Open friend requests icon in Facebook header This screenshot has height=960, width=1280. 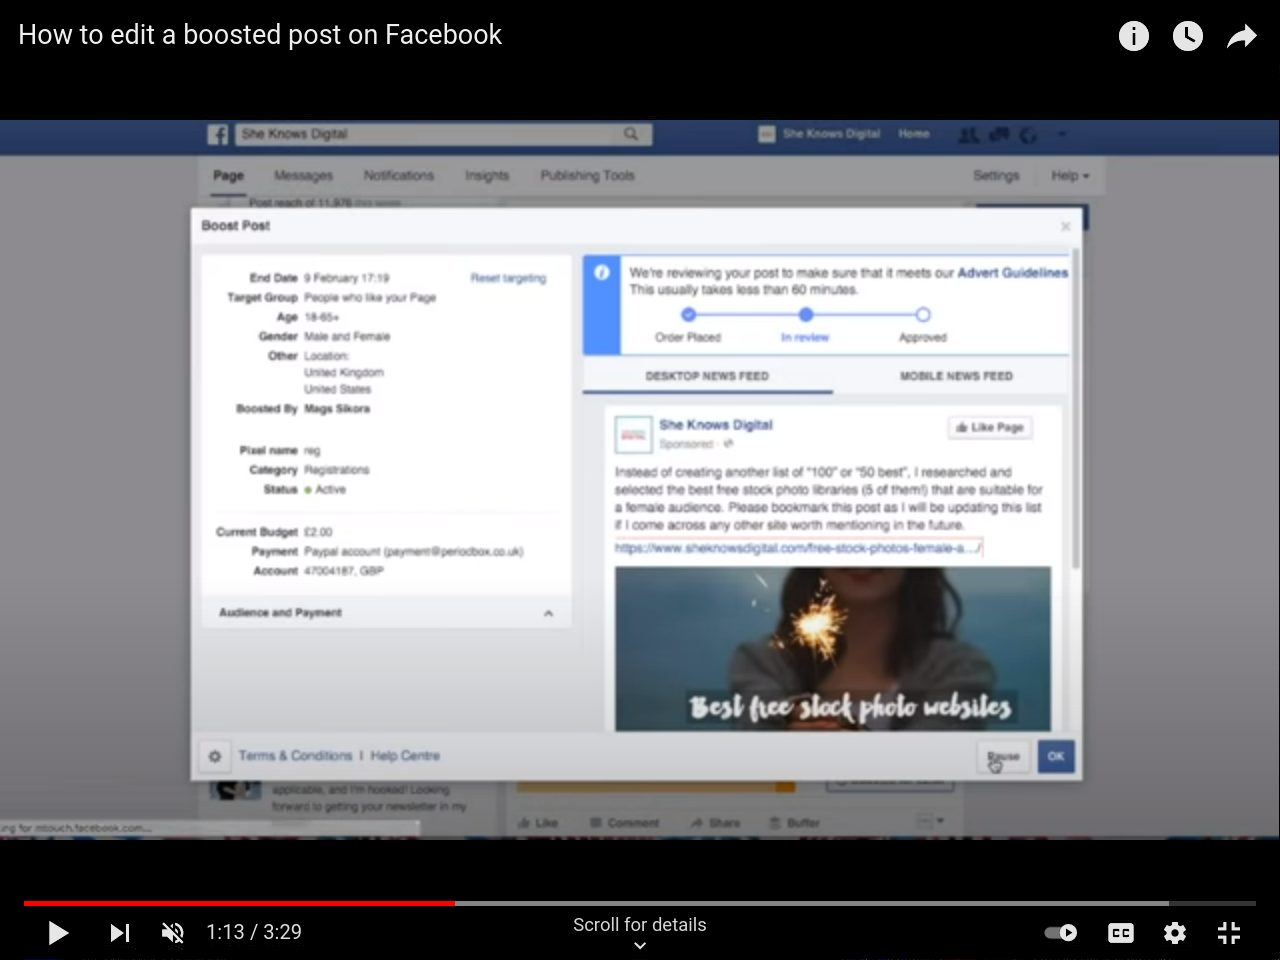pyautogui.click(x=969, y=134)
